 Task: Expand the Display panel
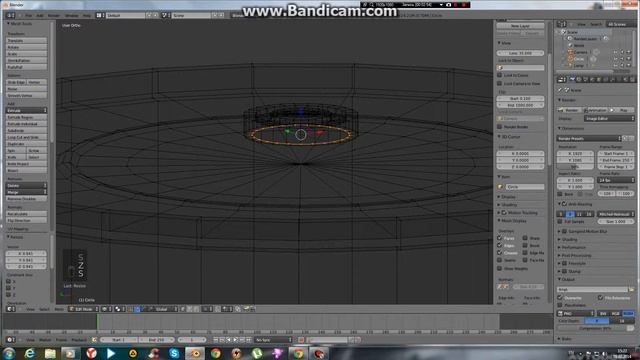(x=499, y=197)
